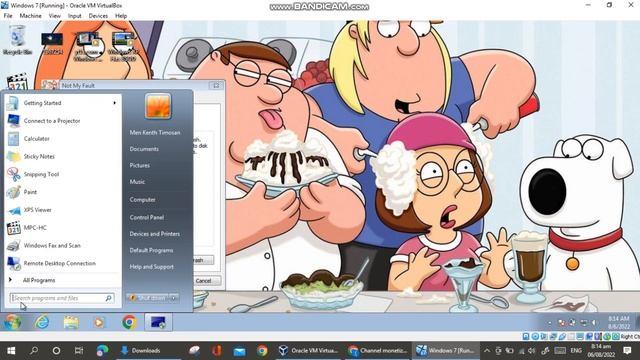Open the VirtualBox Devices menu
The width and height of the screenshot is (640, 360).
tap(98, 16)
